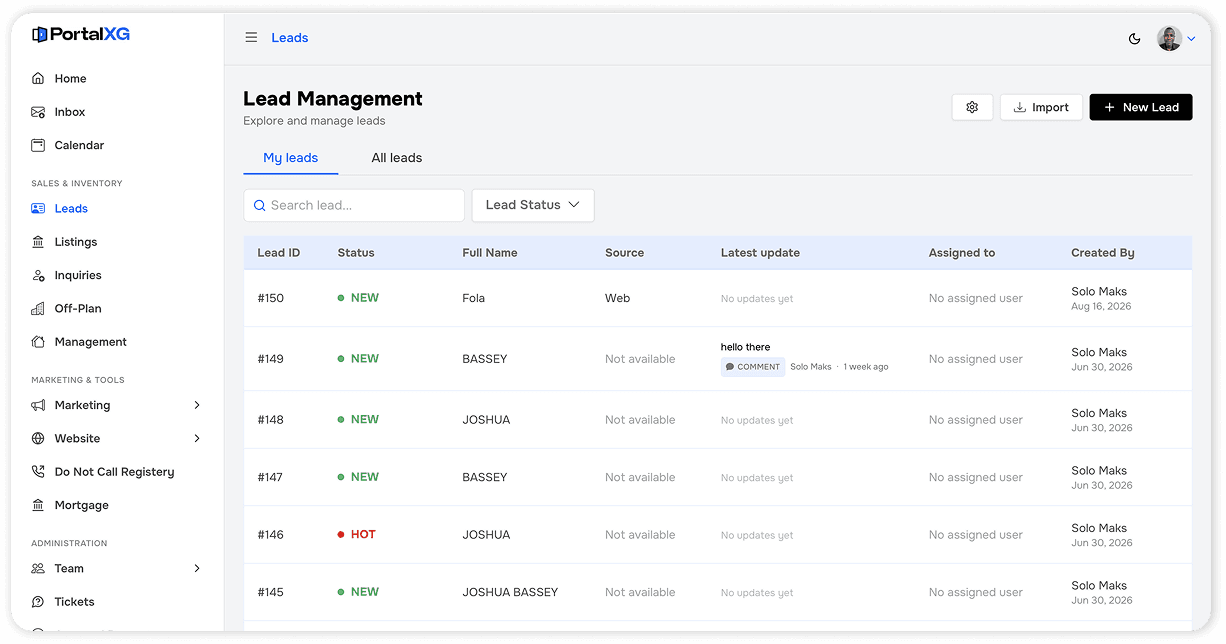Open lead settings gear button
Image resolution: width=1226 pixels, height=644 pixels.
[x=972, y=107]
